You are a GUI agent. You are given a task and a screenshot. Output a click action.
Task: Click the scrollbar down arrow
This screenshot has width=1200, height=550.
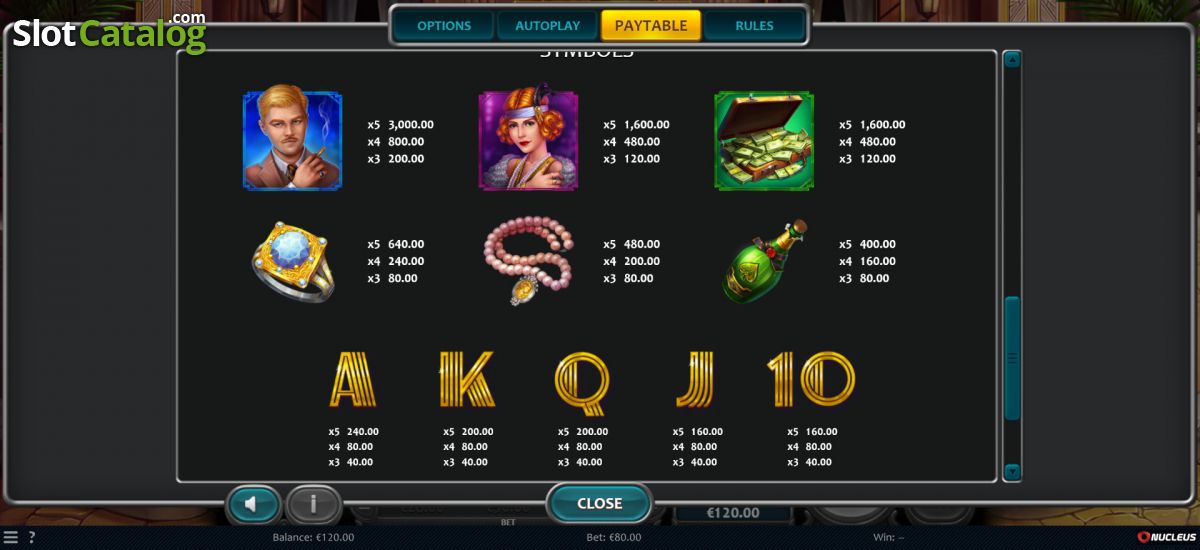[x=1012, y=471]
